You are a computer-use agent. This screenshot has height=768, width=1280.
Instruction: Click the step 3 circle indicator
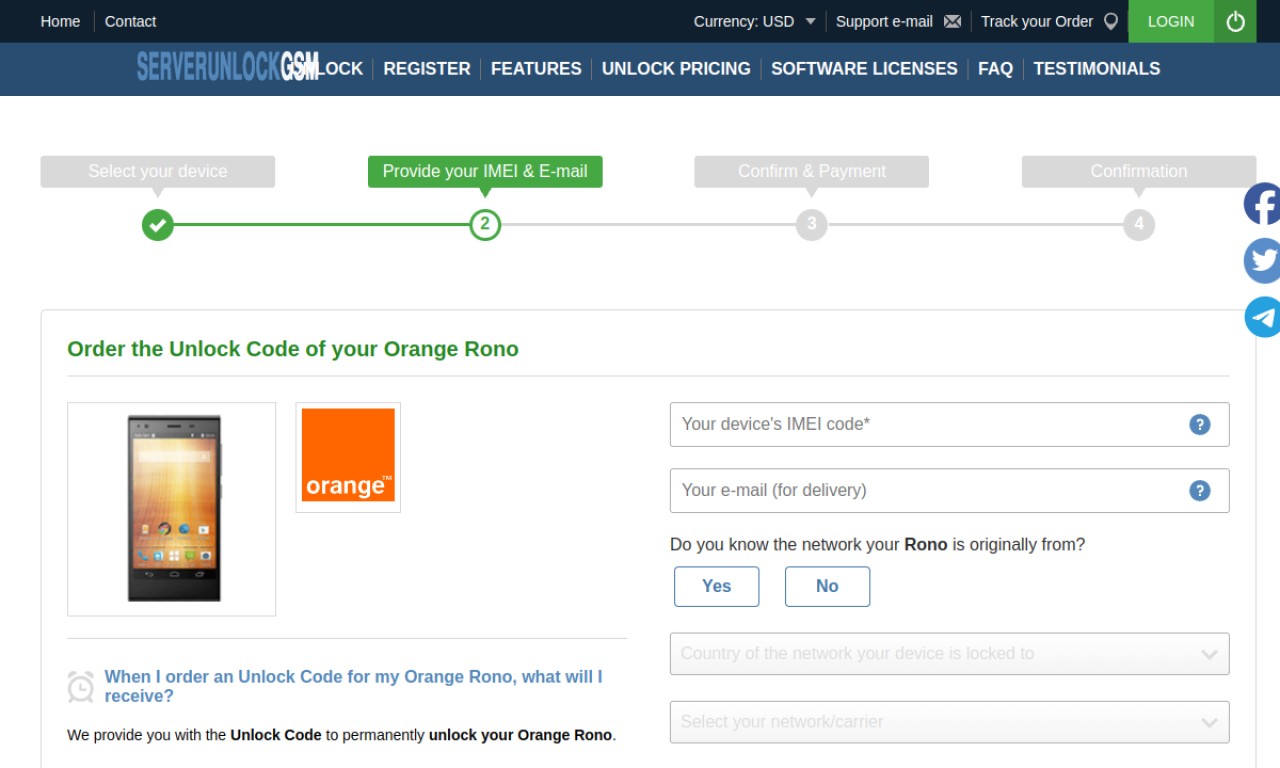coord(812,224)
